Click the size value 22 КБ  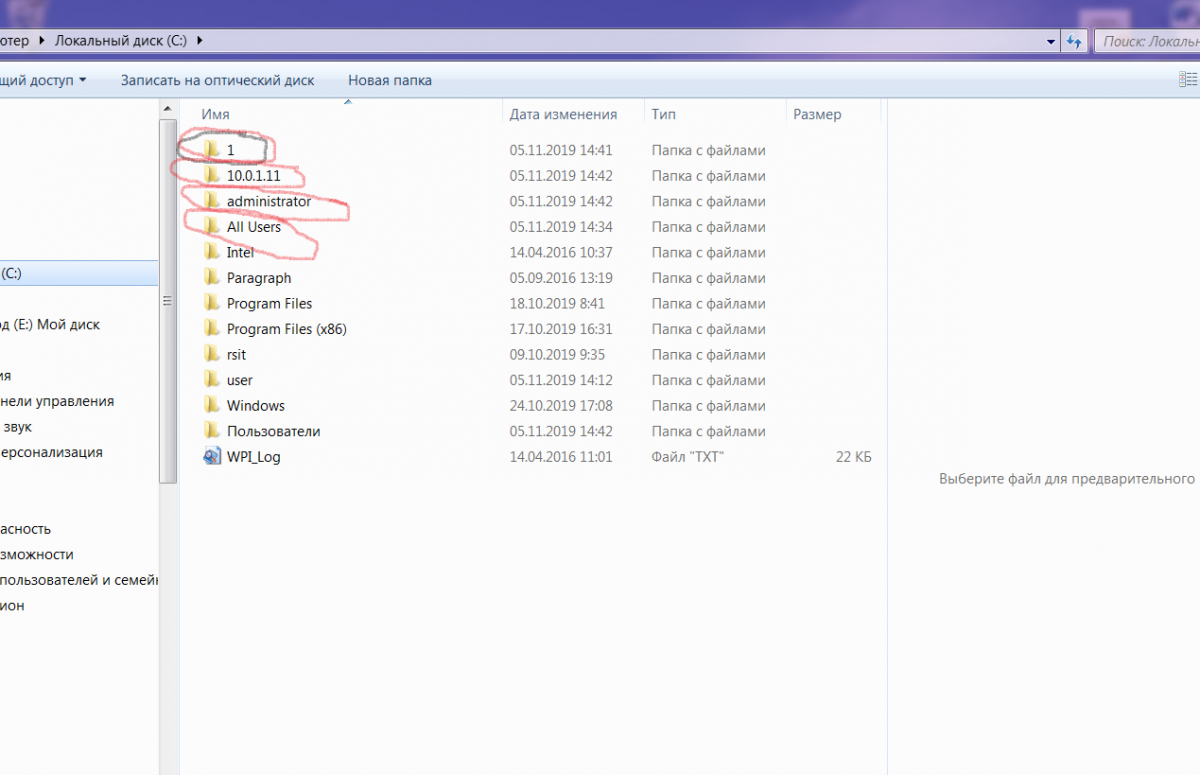click(x=854, y=457)
